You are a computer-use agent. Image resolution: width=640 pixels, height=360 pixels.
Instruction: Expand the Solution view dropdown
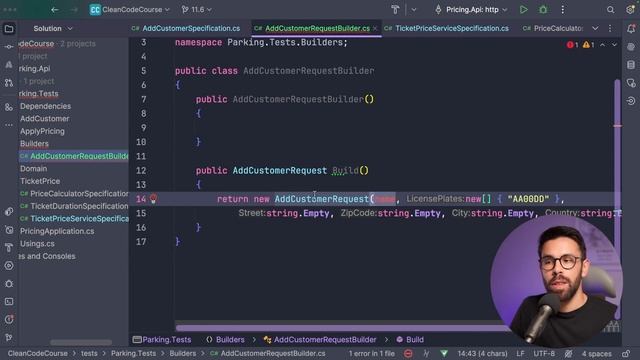(x=53, y=29)
